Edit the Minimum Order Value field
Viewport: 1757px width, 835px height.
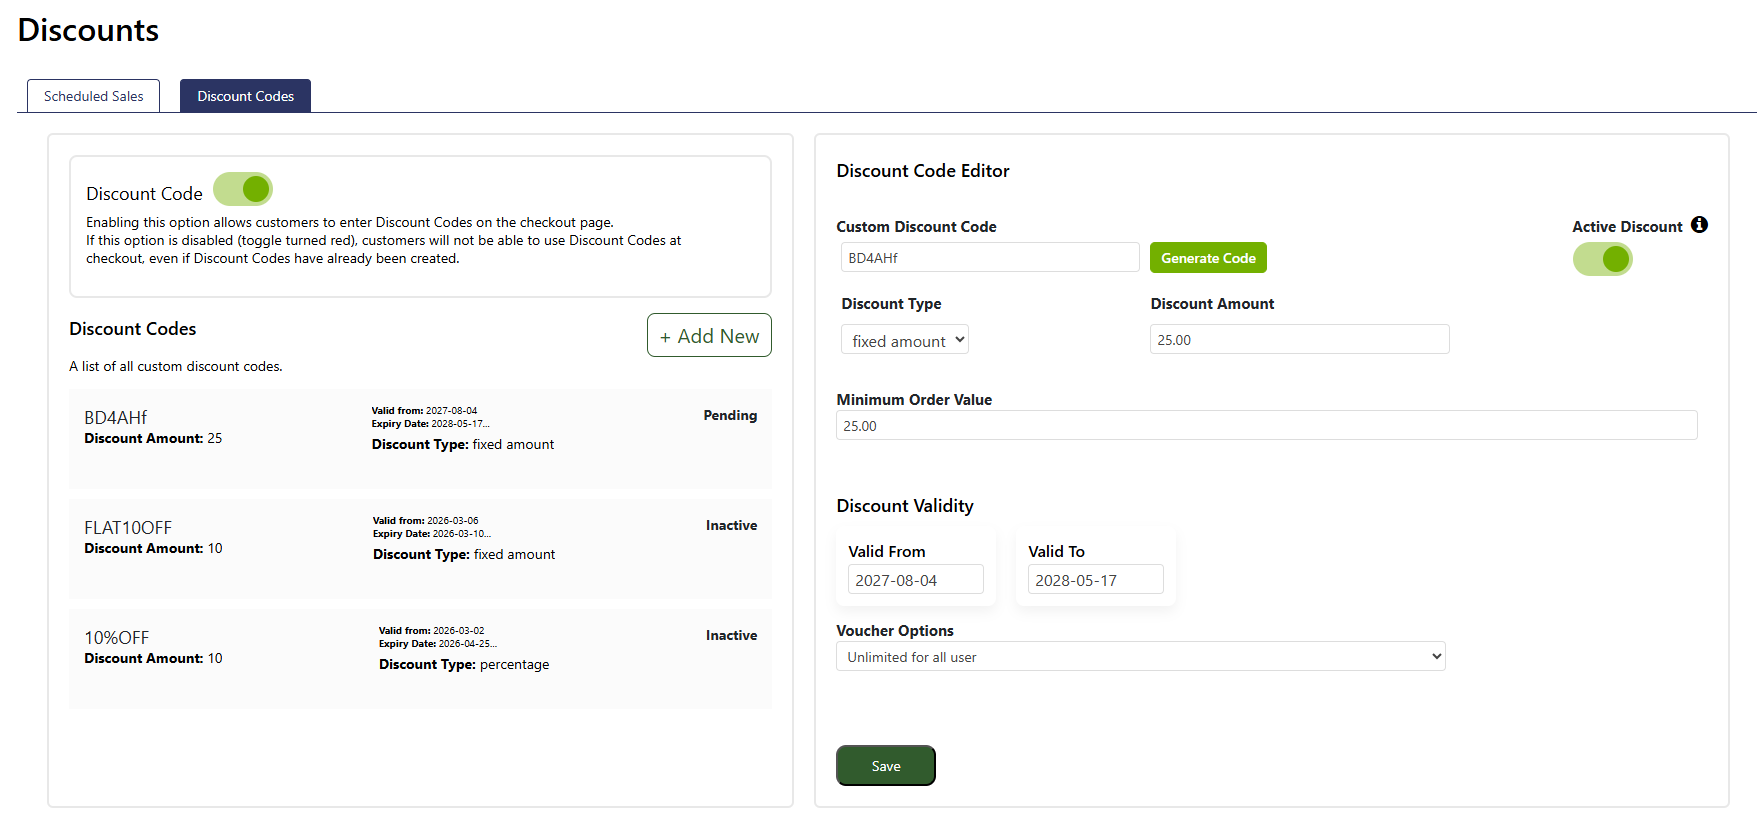[x=1267, y=425]
